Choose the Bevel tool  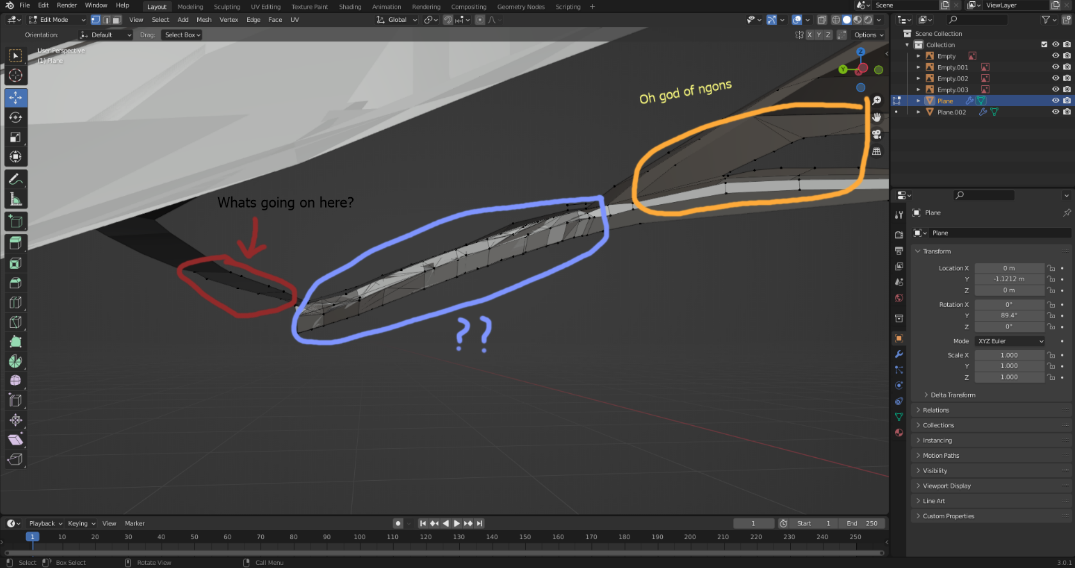[x=15, y=283]
